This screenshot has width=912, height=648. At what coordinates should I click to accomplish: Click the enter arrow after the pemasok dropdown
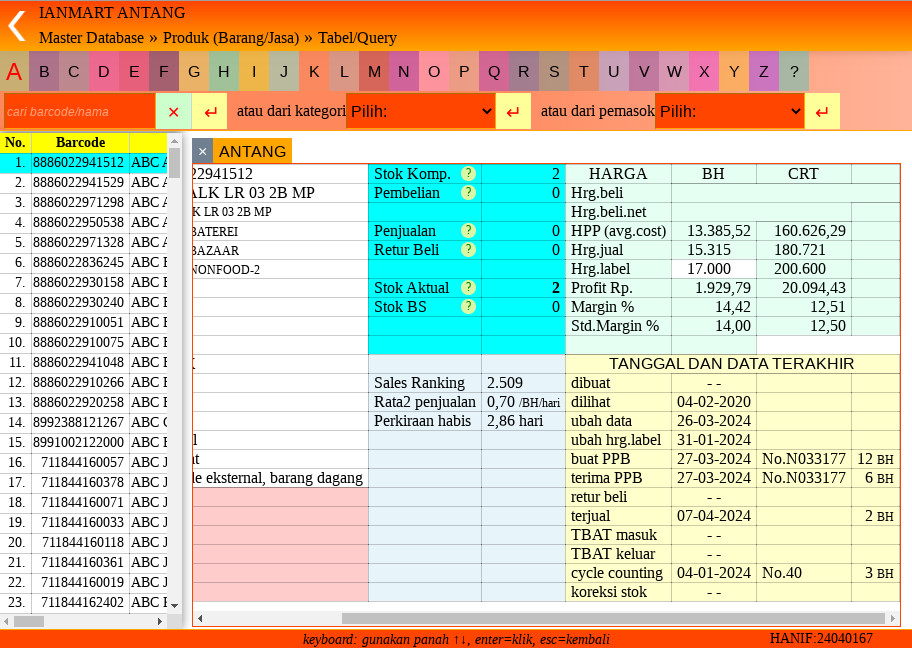pyautogui.click(x=822, y=111)
